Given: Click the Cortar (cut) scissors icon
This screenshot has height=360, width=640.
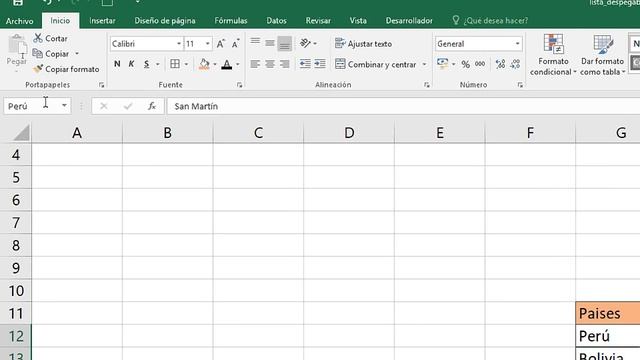Looking at the screenshot, I should 38,38.
